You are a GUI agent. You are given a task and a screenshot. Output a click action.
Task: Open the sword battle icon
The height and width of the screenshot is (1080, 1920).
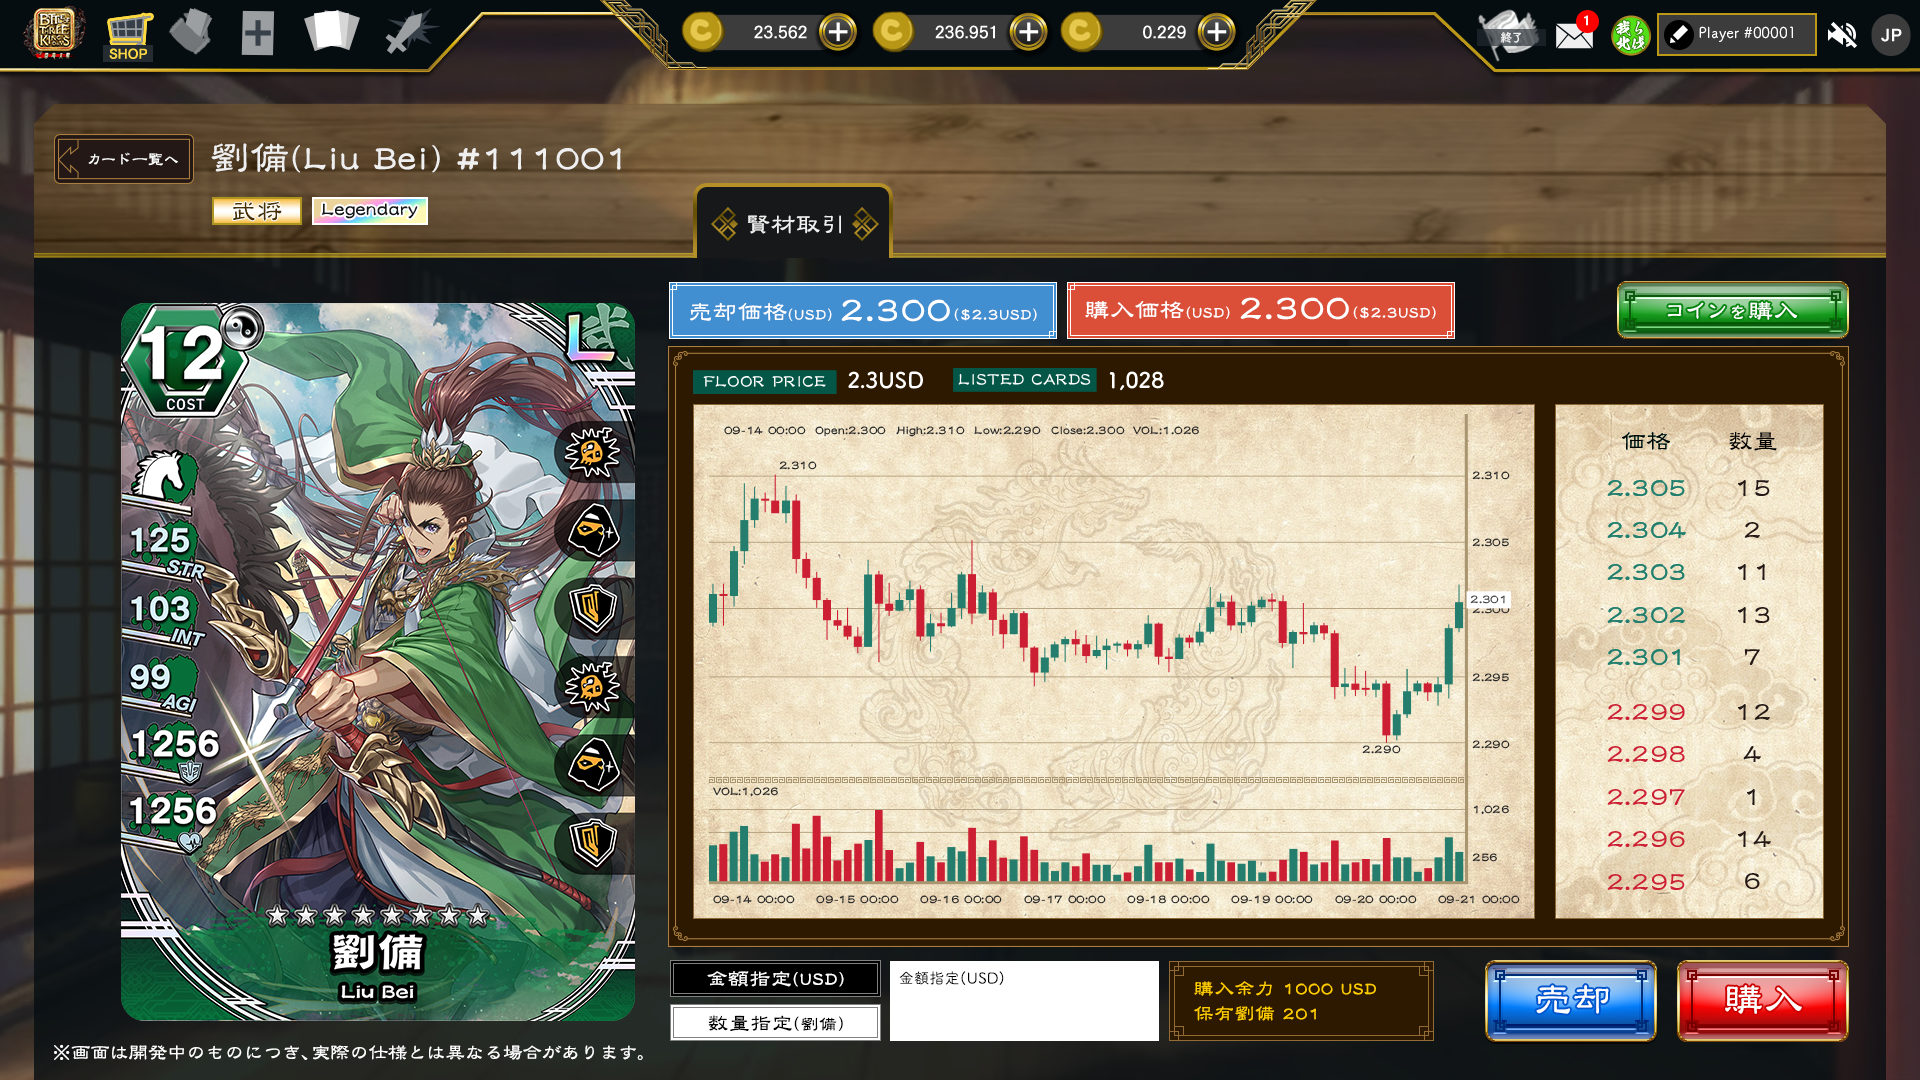tap(409, 32)
